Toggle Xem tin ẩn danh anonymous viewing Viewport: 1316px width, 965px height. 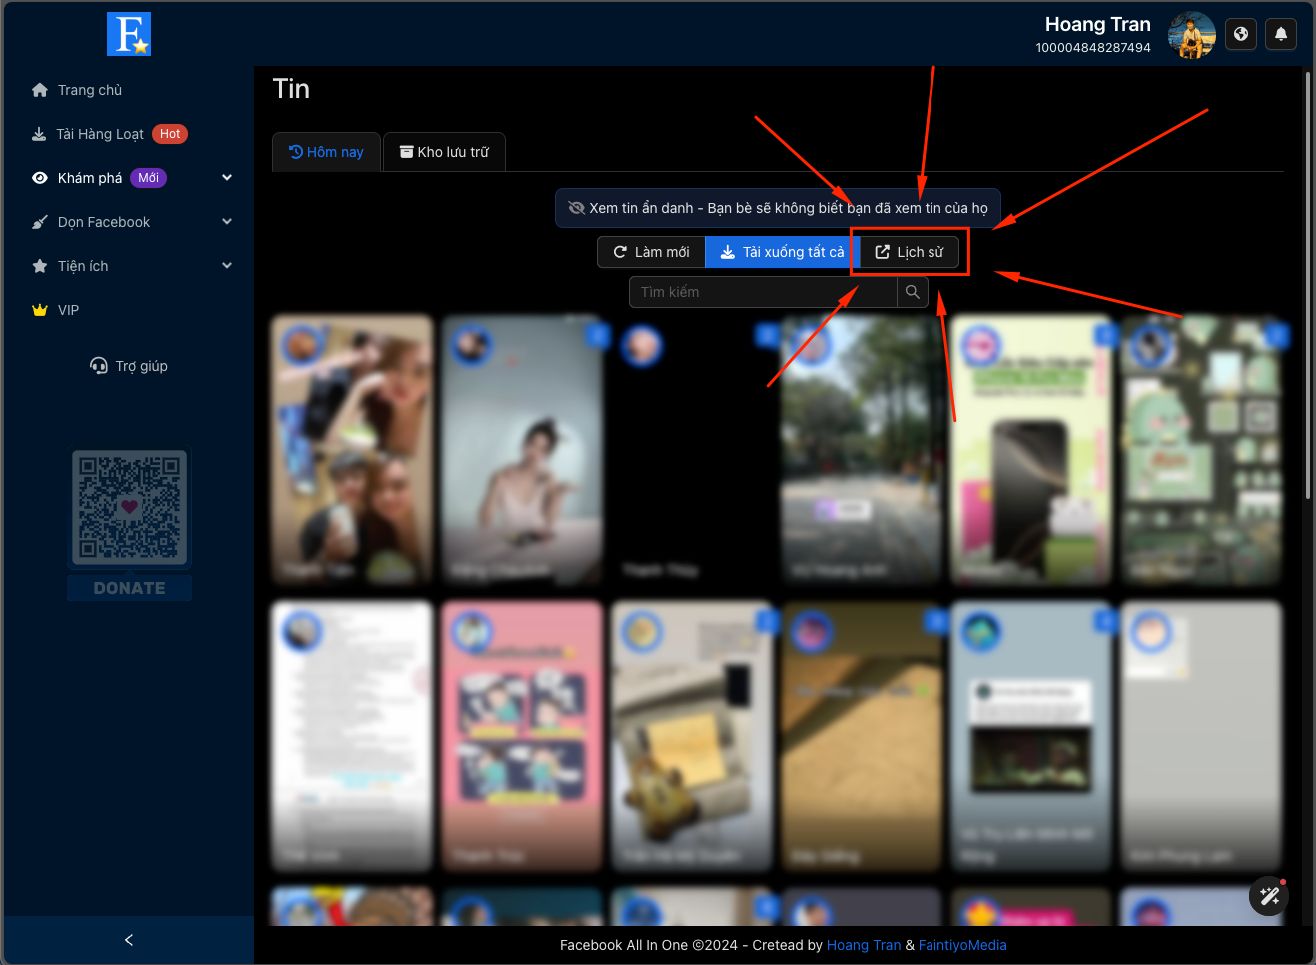[778, 208]
